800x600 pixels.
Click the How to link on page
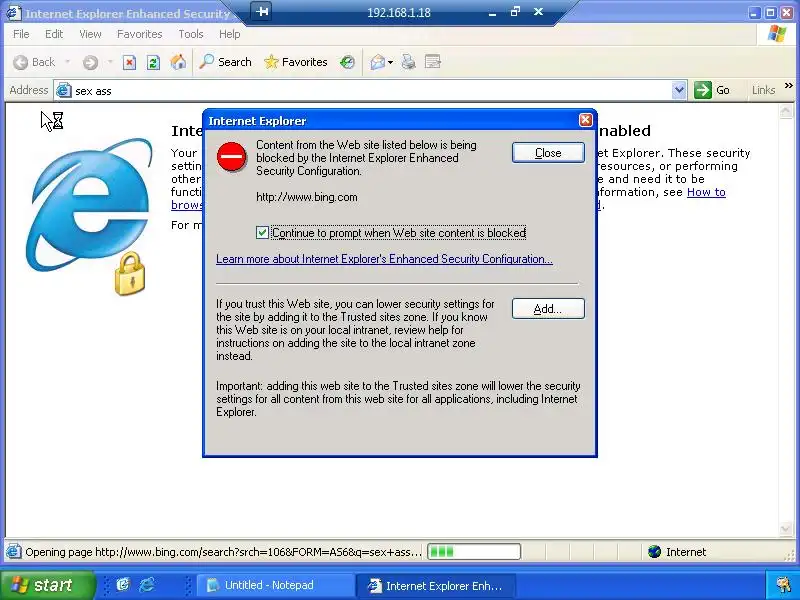coord(706,192)
